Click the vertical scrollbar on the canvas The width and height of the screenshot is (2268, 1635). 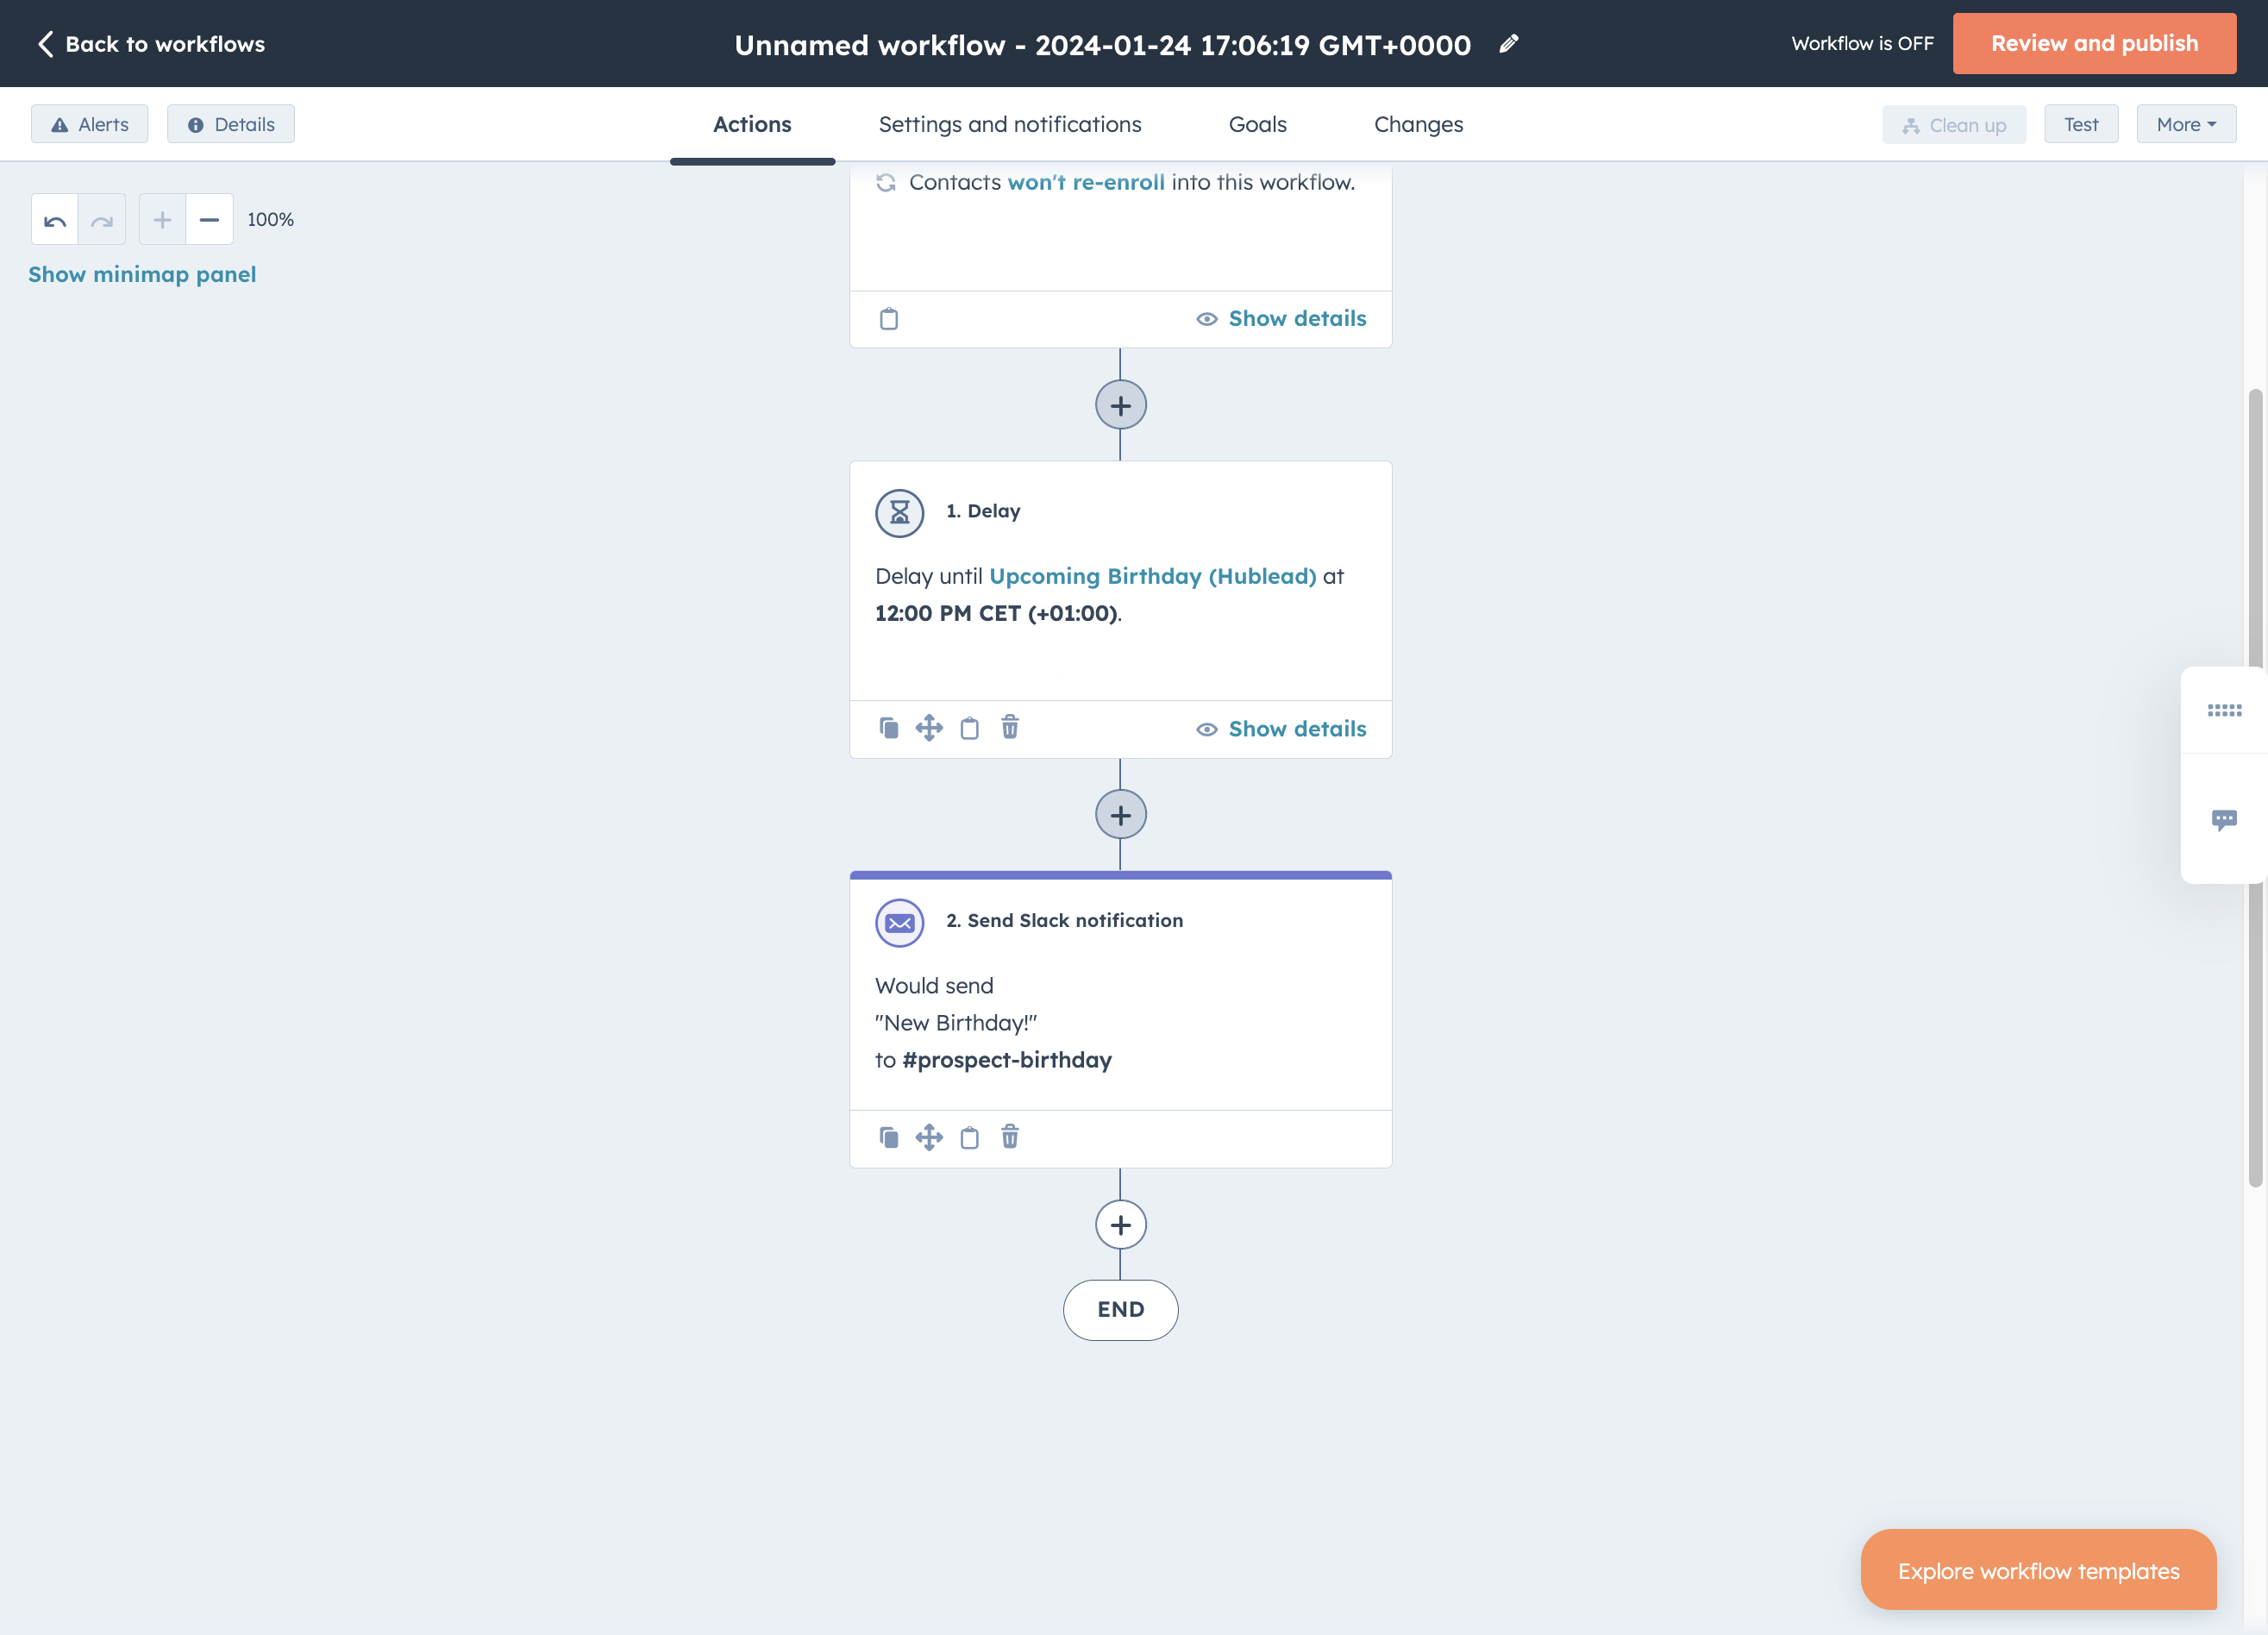pyautogui.click(x=2255, y=788)
